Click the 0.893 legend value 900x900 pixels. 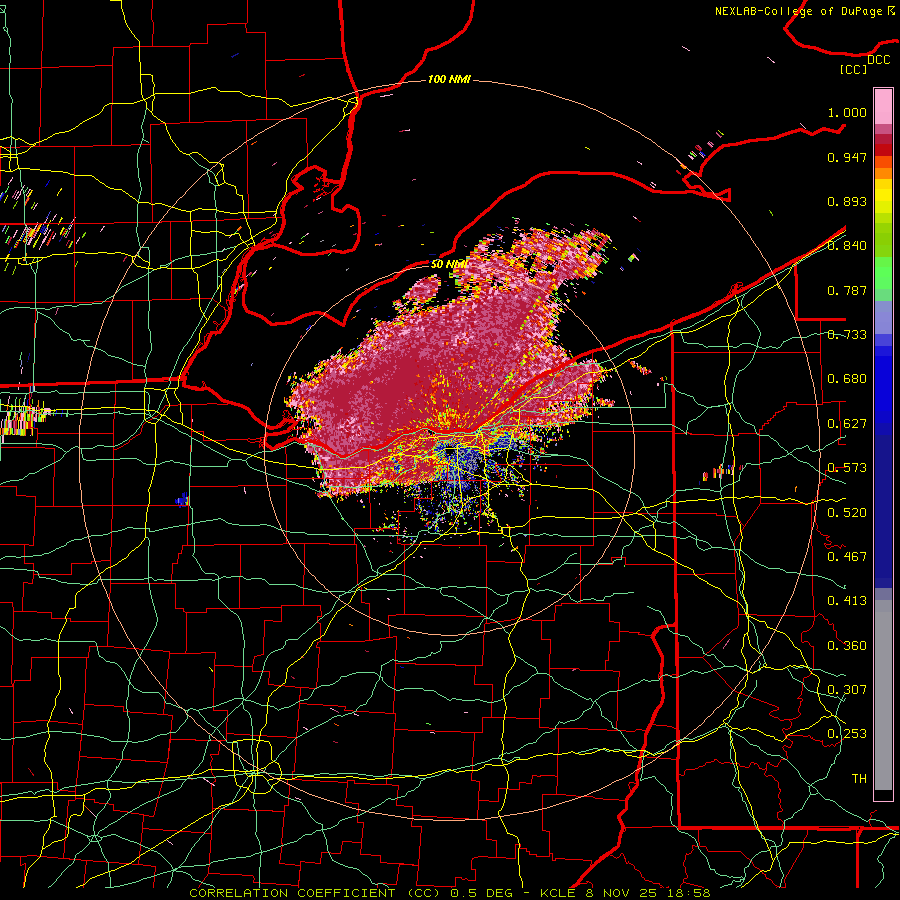coord(847,201)
